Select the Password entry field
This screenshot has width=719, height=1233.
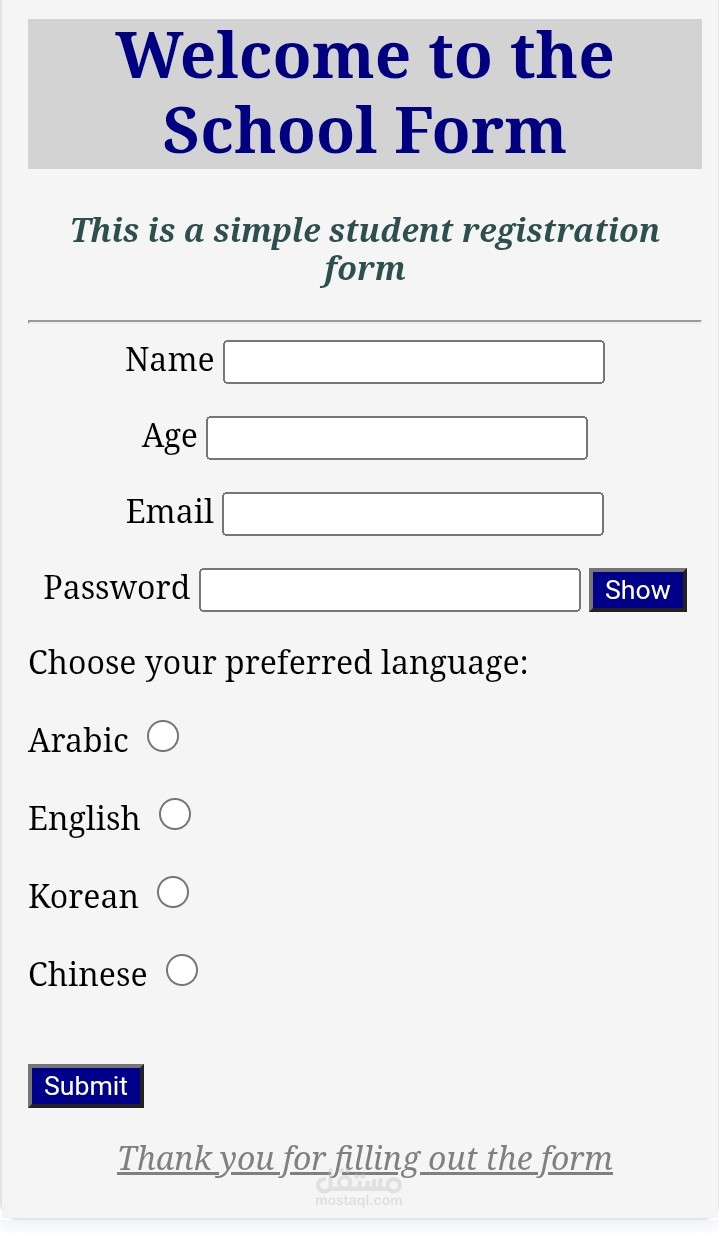pos(389,589)
